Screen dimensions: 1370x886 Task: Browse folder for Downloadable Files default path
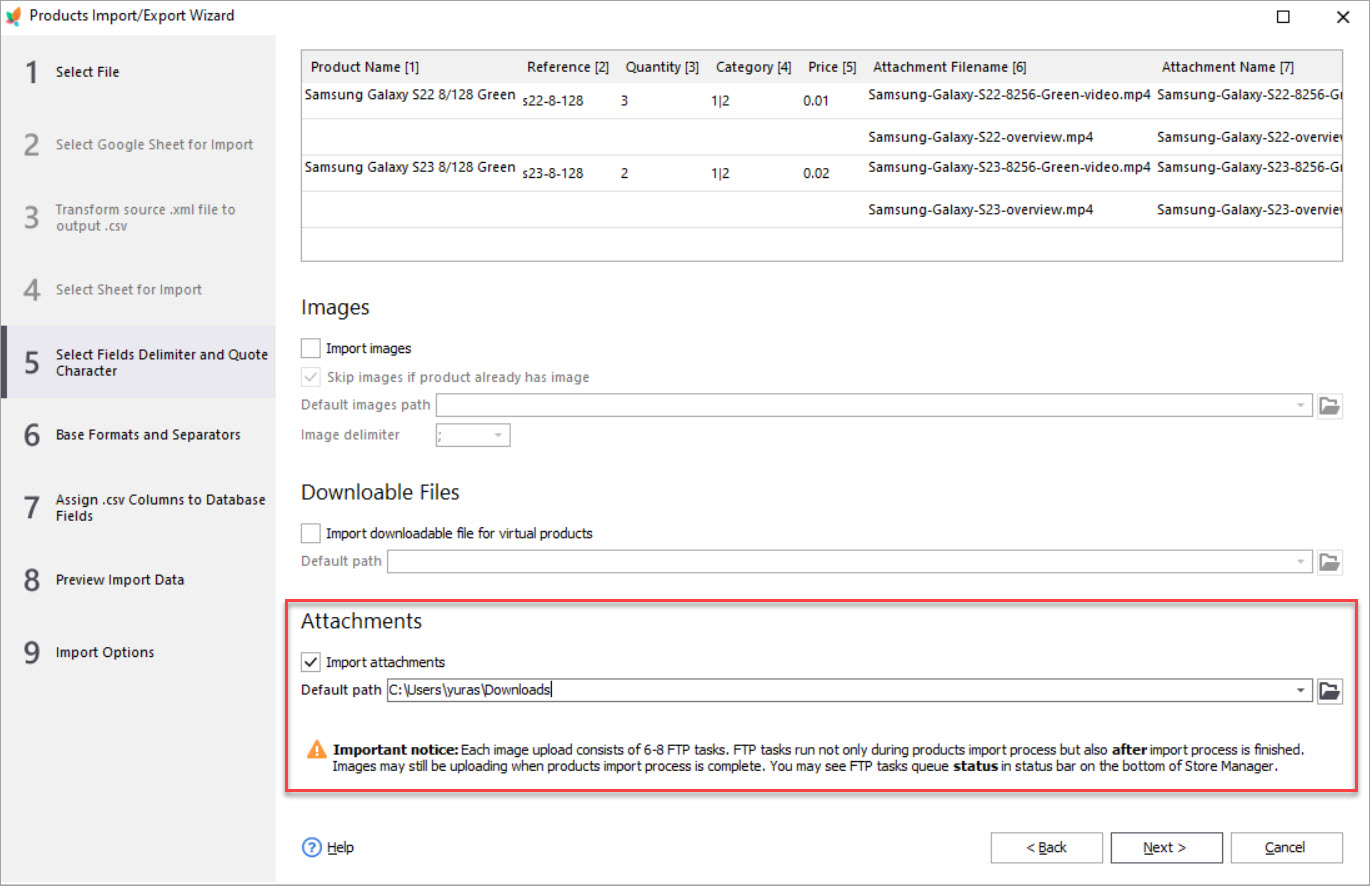[1329, 561]
